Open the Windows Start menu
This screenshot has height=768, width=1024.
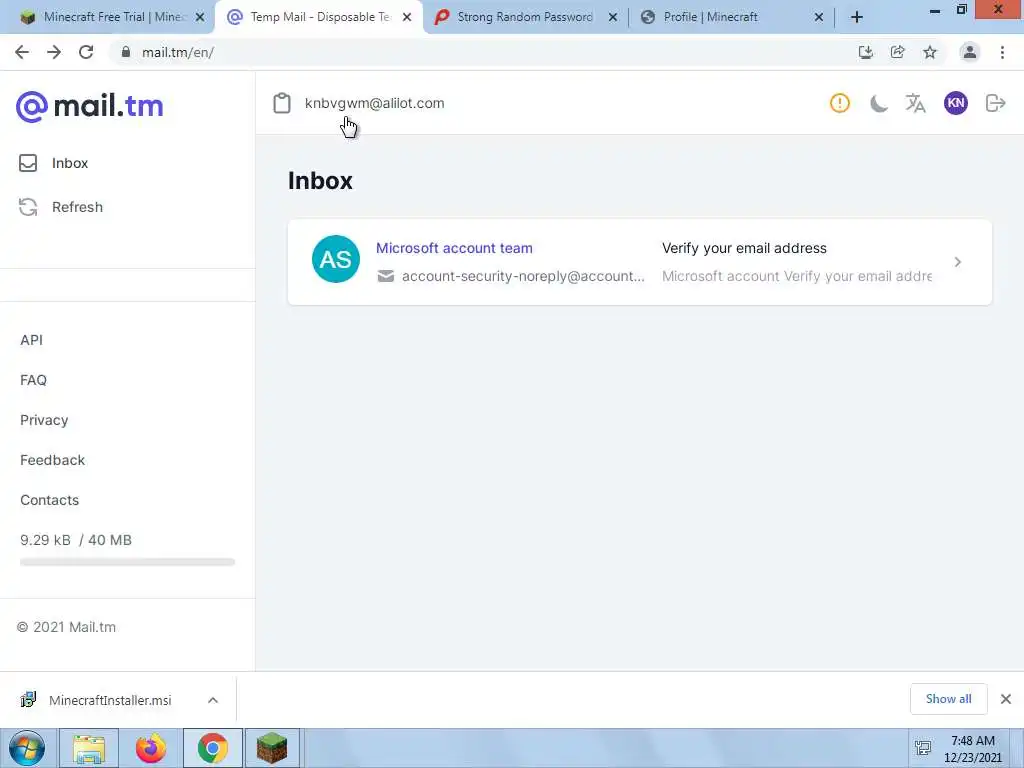click(x=27, y=748)
